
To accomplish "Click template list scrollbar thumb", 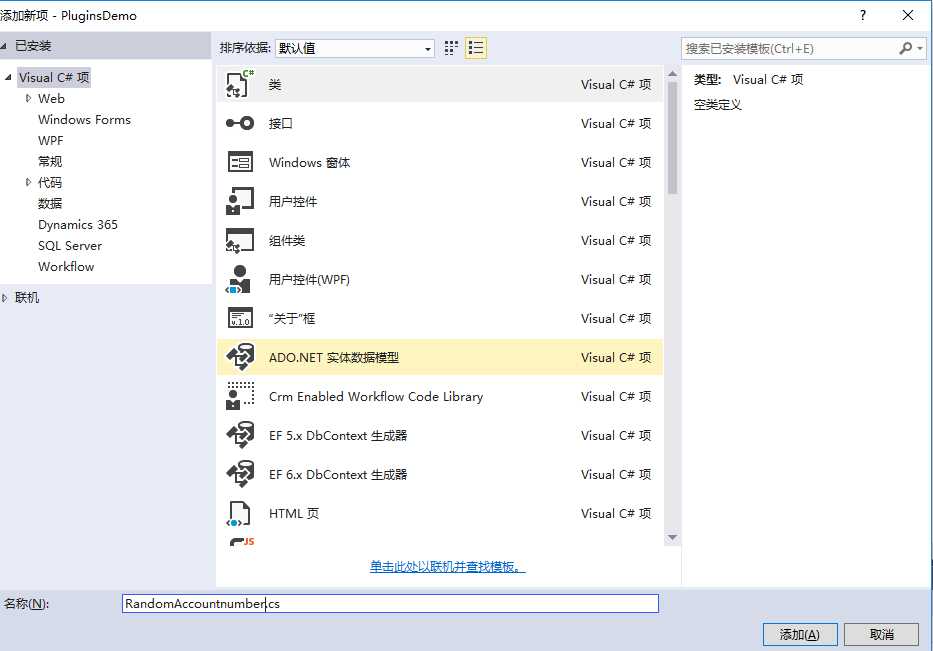I will tap(672, 138).
